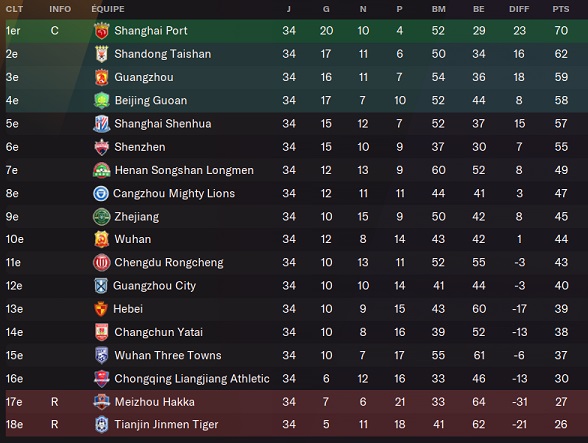
Task: Sort table by DIFF column header
Action: pos(519,9)
